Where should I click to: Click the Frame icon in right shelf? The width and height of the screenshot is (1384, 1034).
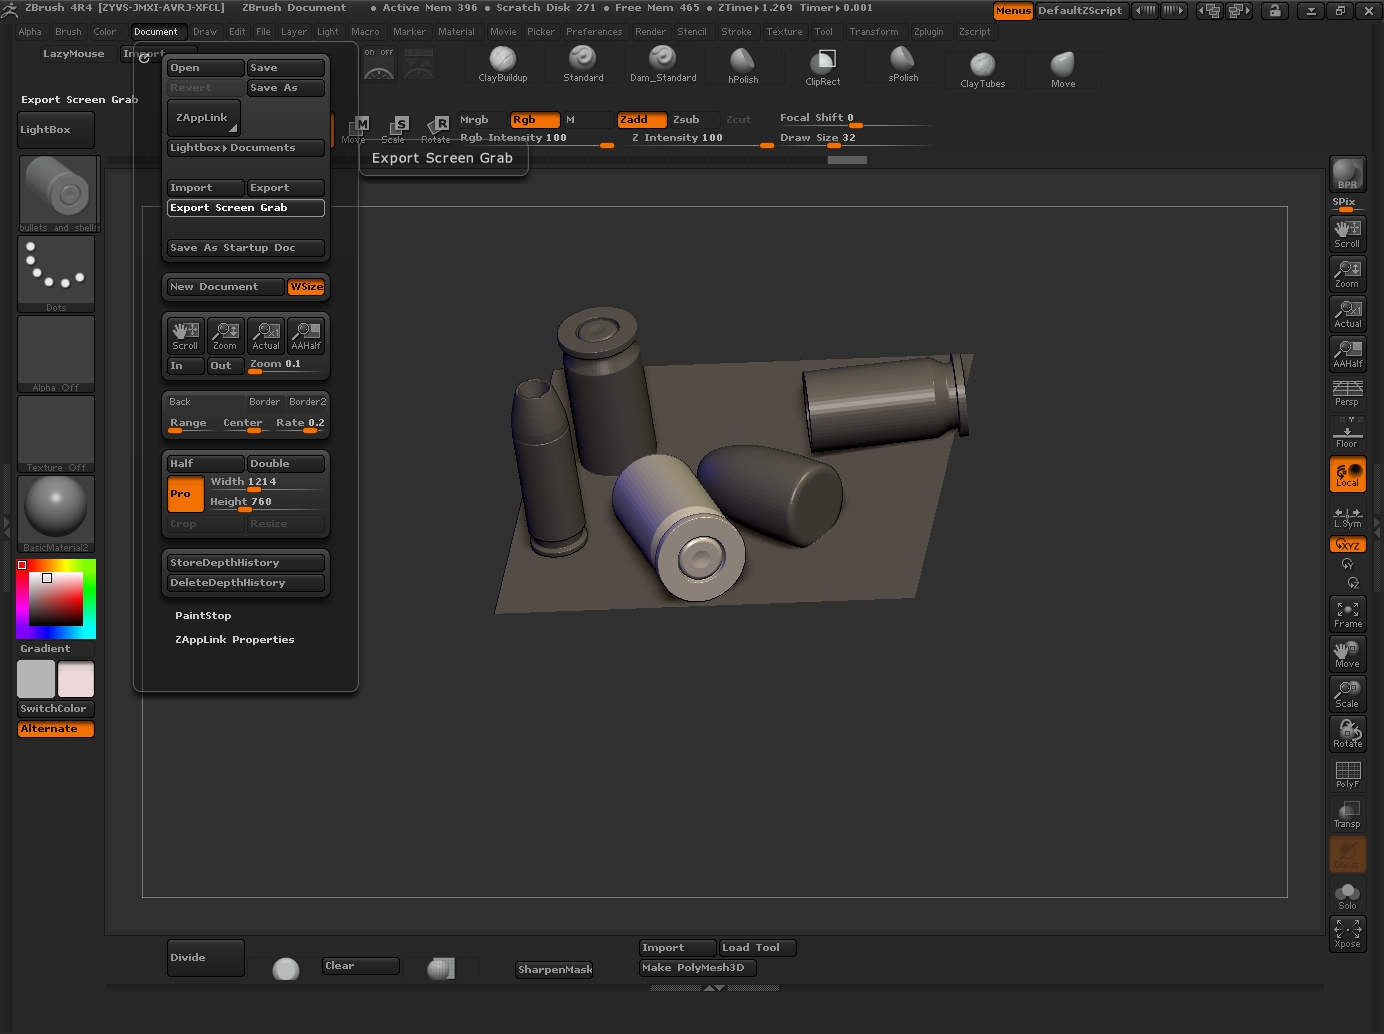click(x=1347, y=613)
